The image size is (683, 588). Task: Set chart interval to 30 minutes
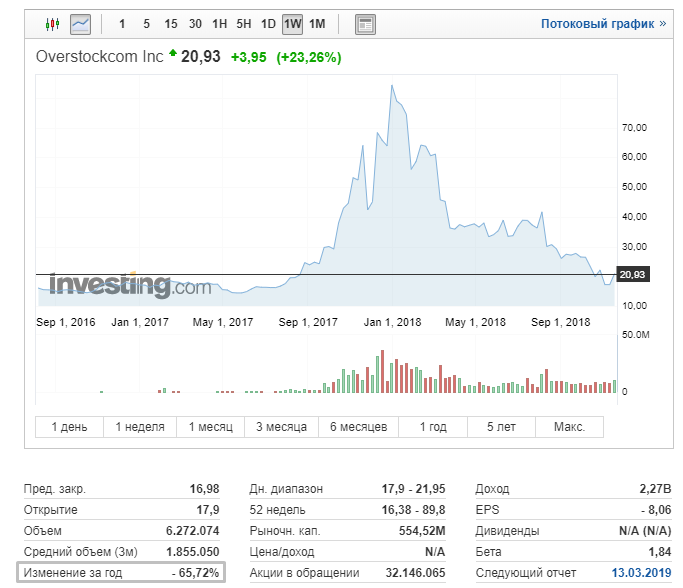click(x=195, y=24)
